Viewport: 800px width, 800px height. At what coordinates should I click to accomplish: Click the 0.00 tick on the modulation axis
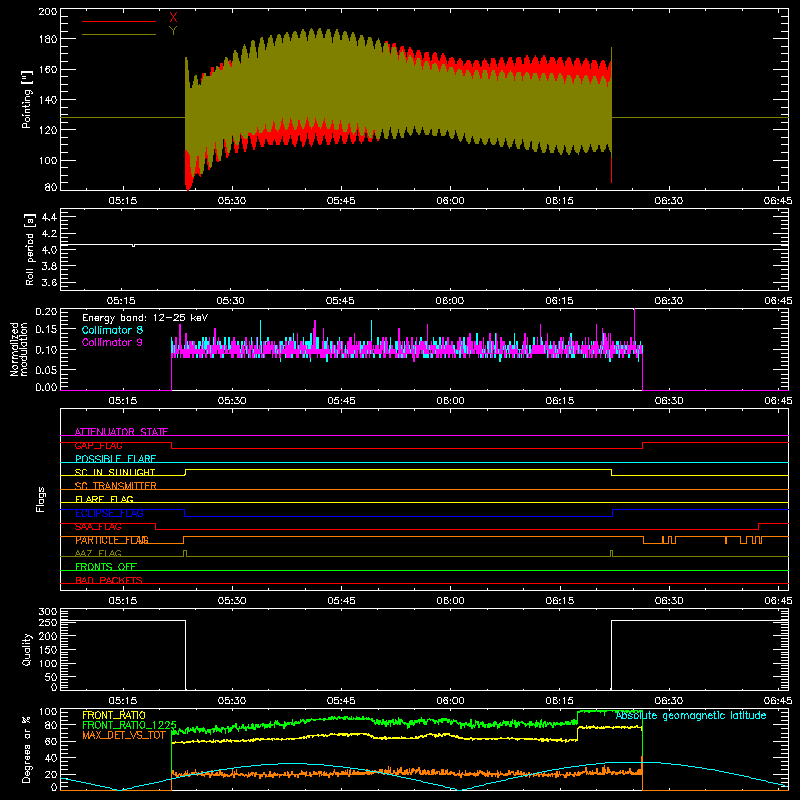pos(46,387)
